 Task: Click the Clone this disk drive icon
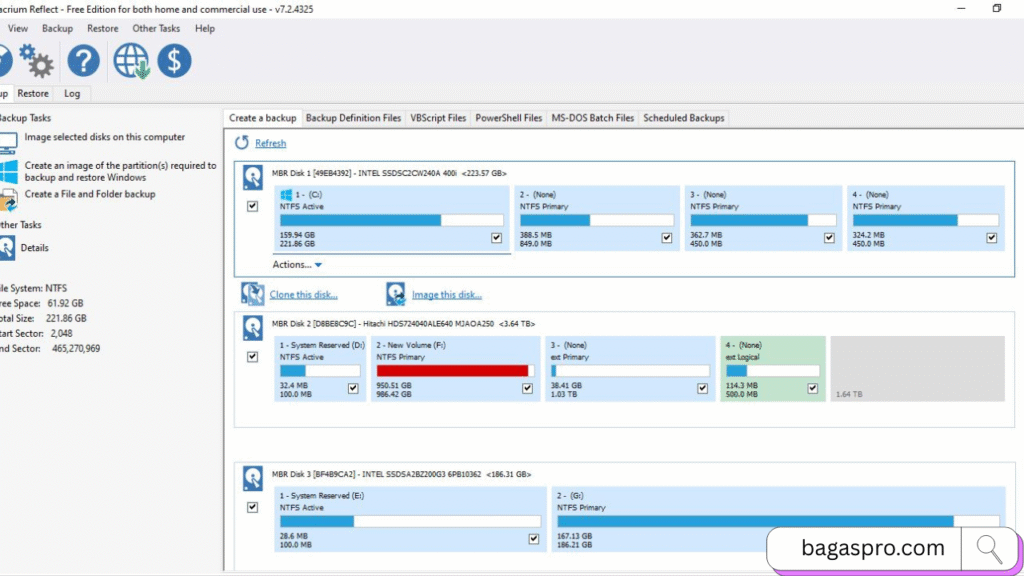pos(252,292)
